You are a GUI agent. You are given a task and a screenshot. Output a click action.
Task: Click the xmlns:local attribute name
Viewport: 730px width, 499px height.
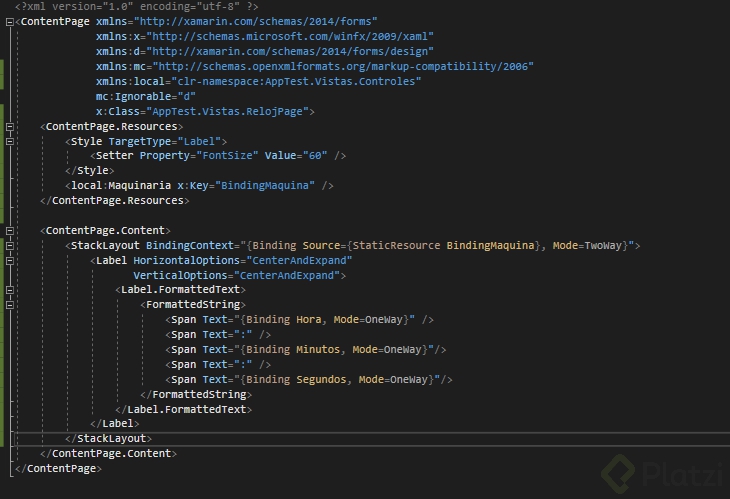pos(130,81)
